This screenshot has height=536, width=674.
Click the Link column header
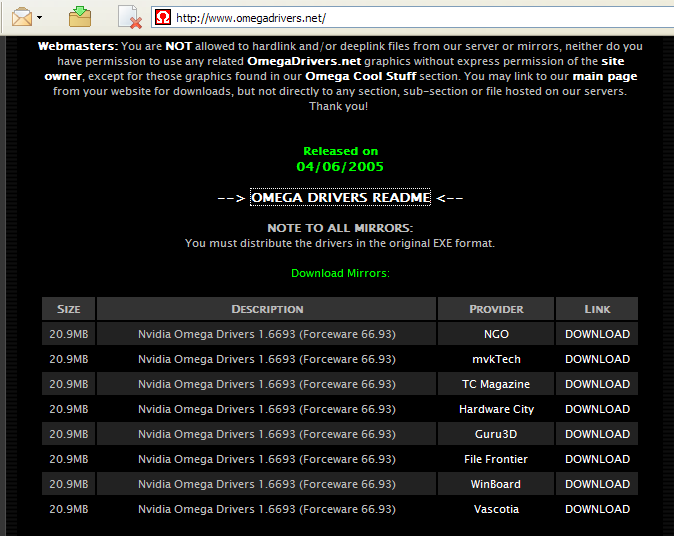pos(597,309)
